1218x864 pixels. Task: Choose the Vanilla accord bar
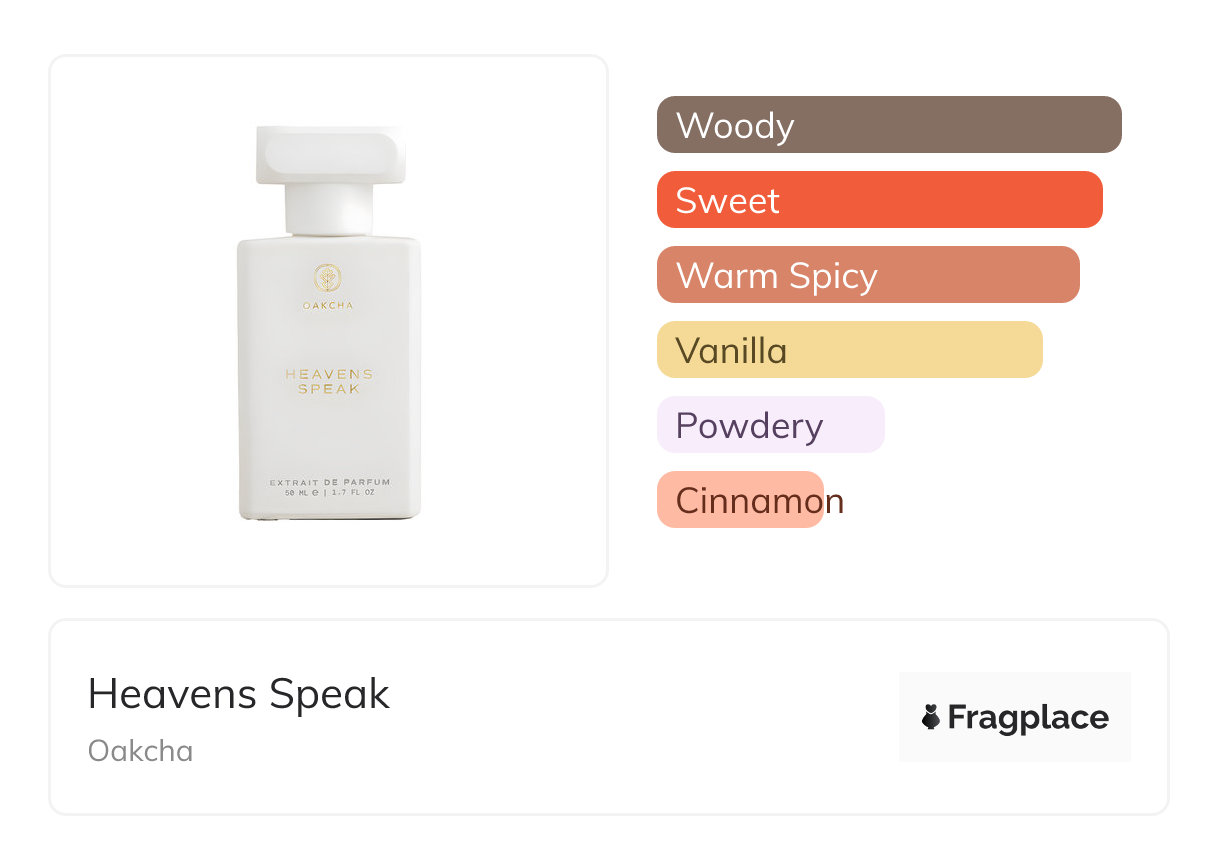pyautogui.click(x=849, y=350)
